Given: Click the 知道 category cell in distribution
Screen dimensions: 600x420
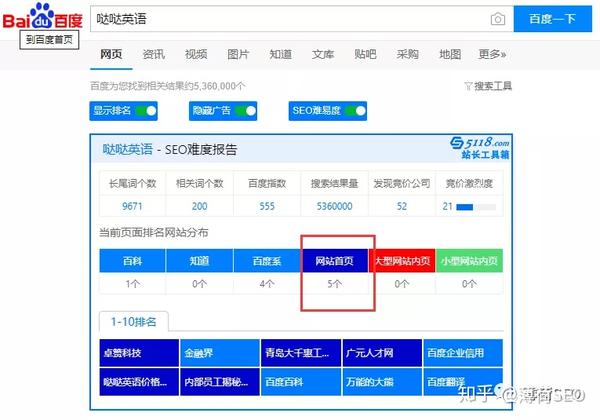Looking at the screenshot, I should click(199, 261).
